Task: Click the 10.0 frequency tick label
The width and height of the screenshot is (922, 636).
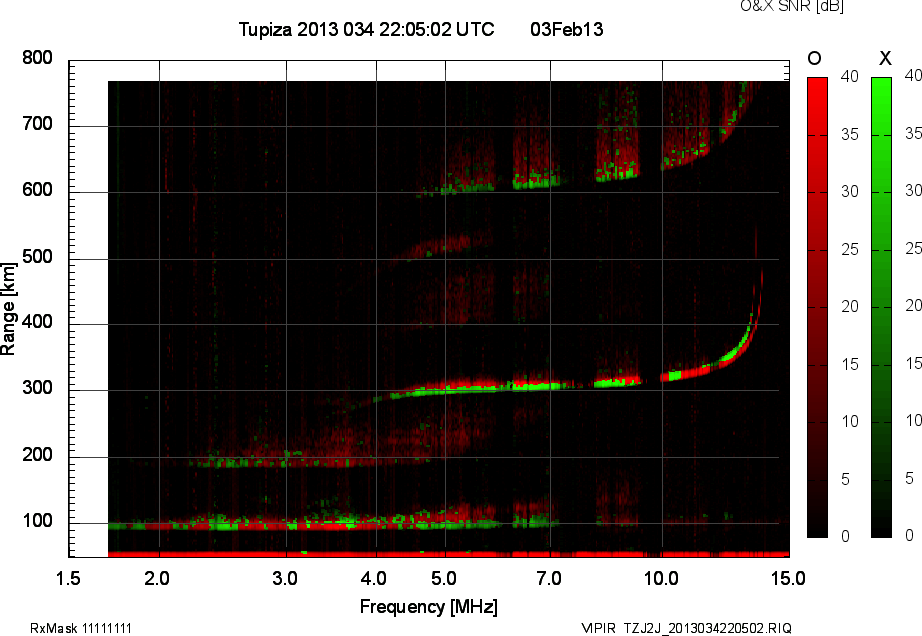Action: point(661,578)
